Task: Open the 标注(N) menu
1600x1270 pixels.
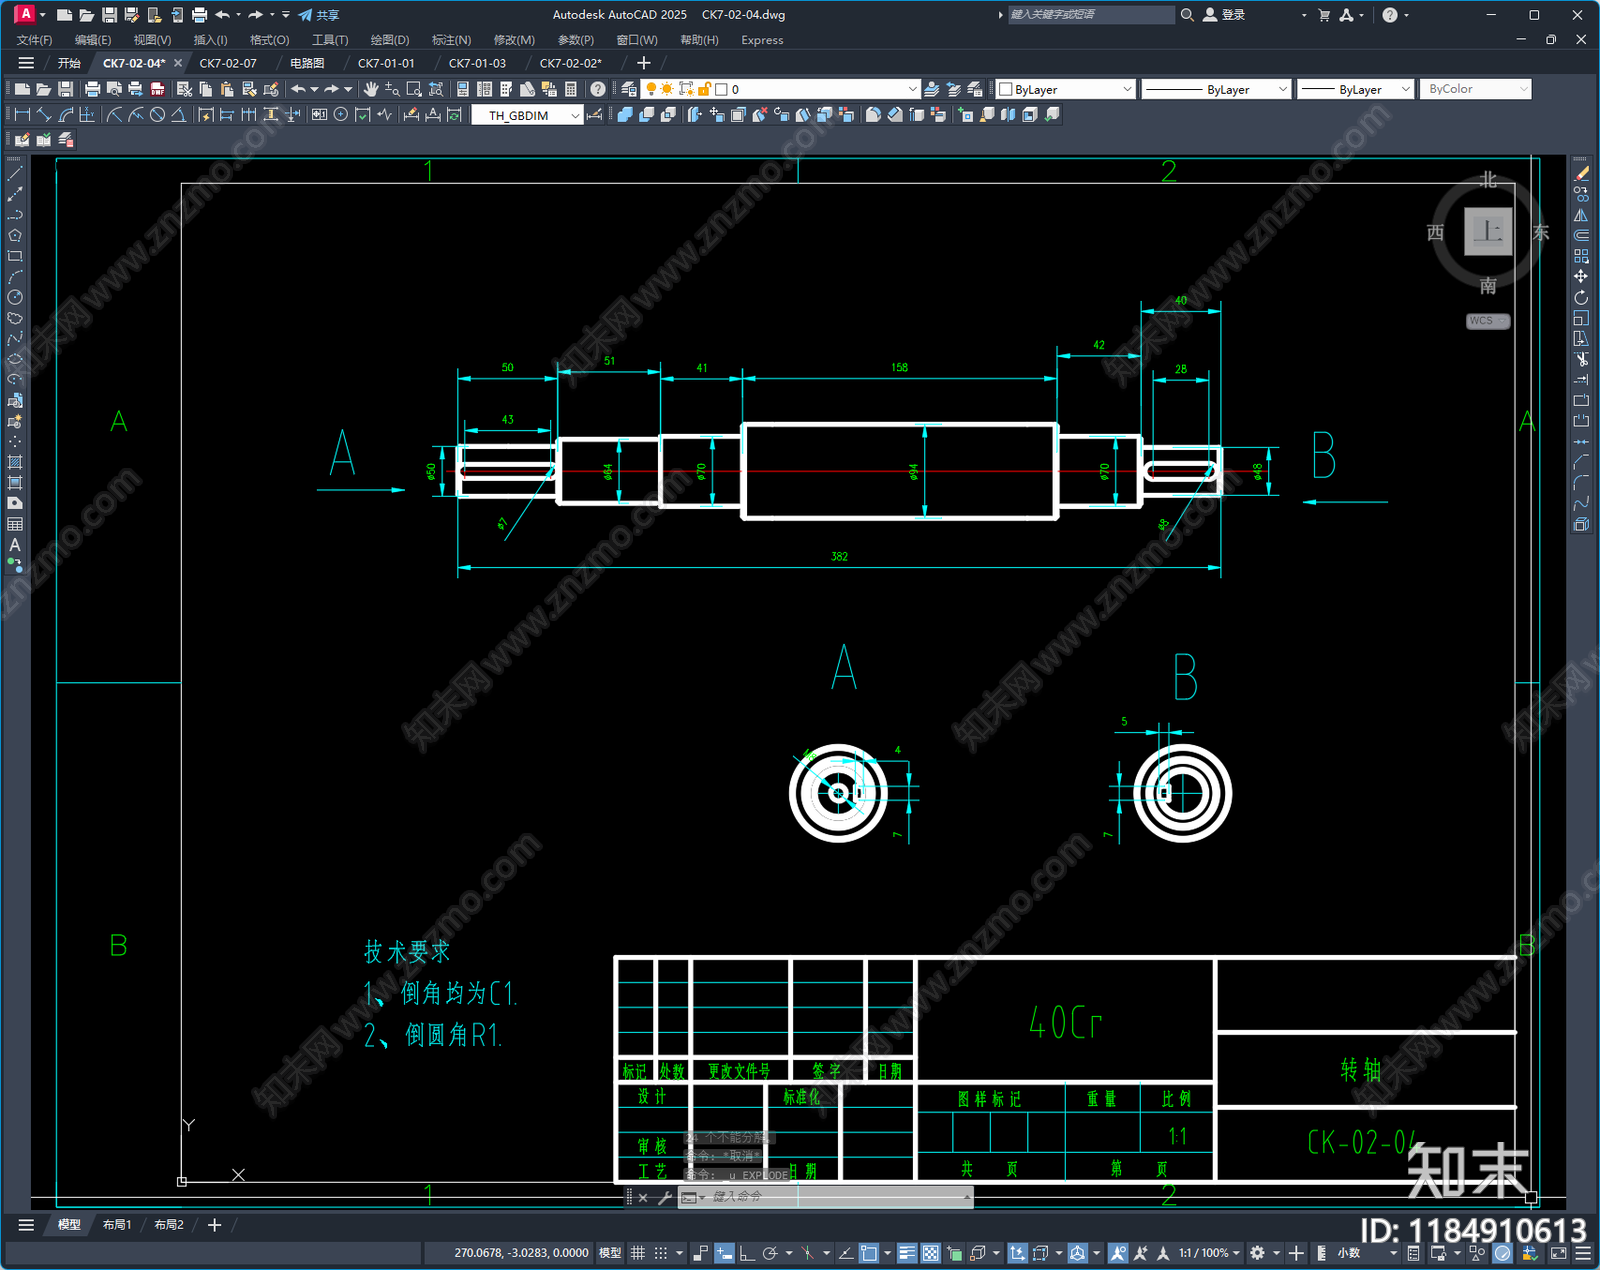Action: (x=451, y=40)
